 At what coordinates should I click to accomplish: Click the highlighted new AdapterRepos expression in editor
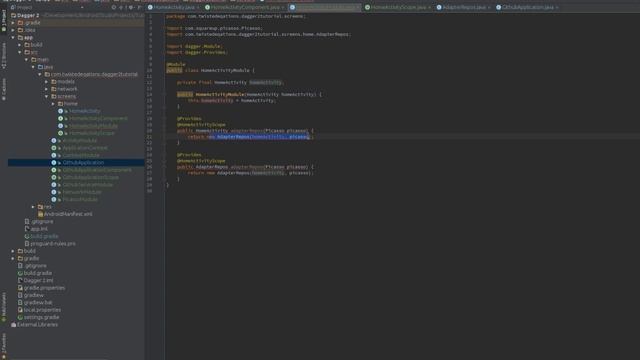pyautogui.click(x=259, y=137)
